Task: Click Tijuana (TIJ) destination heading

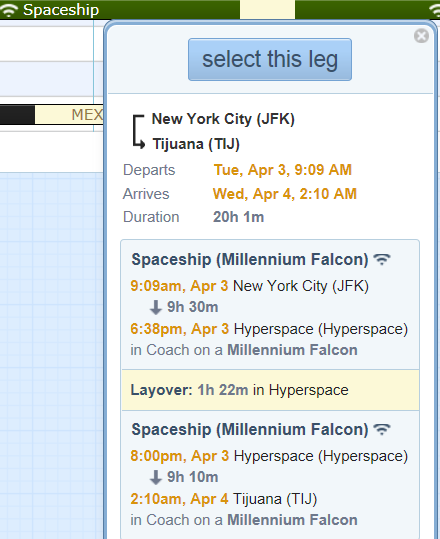Action: [196, 144]
